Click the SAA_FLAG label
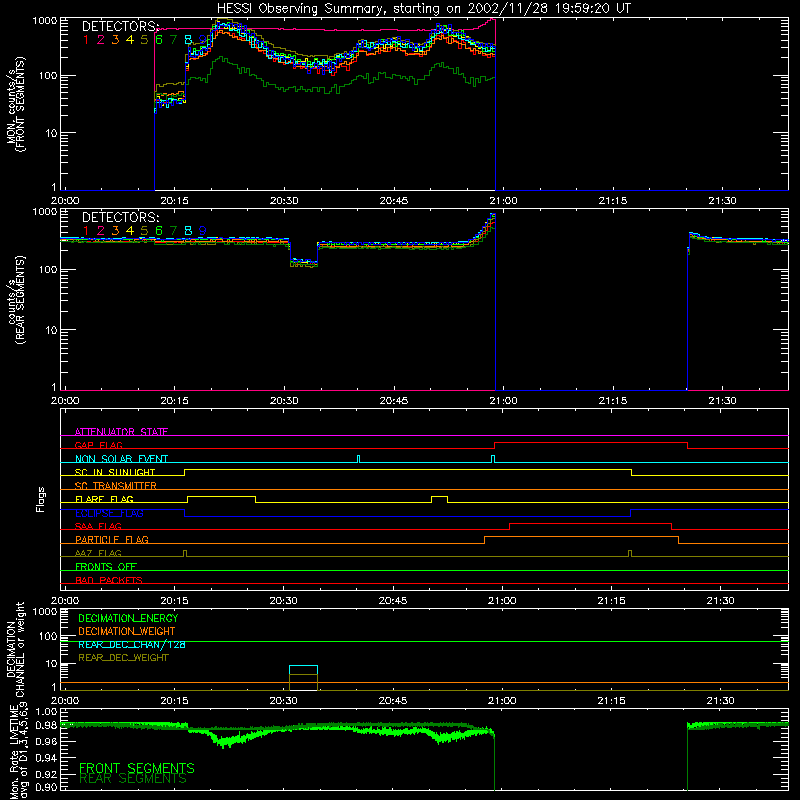This screenshot has width=800, height=800. (98, 526)
